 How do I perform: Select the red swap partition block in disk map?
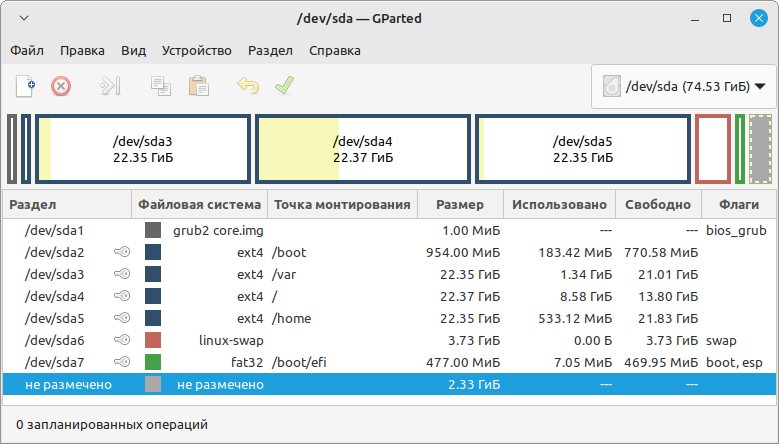(713, 149)
